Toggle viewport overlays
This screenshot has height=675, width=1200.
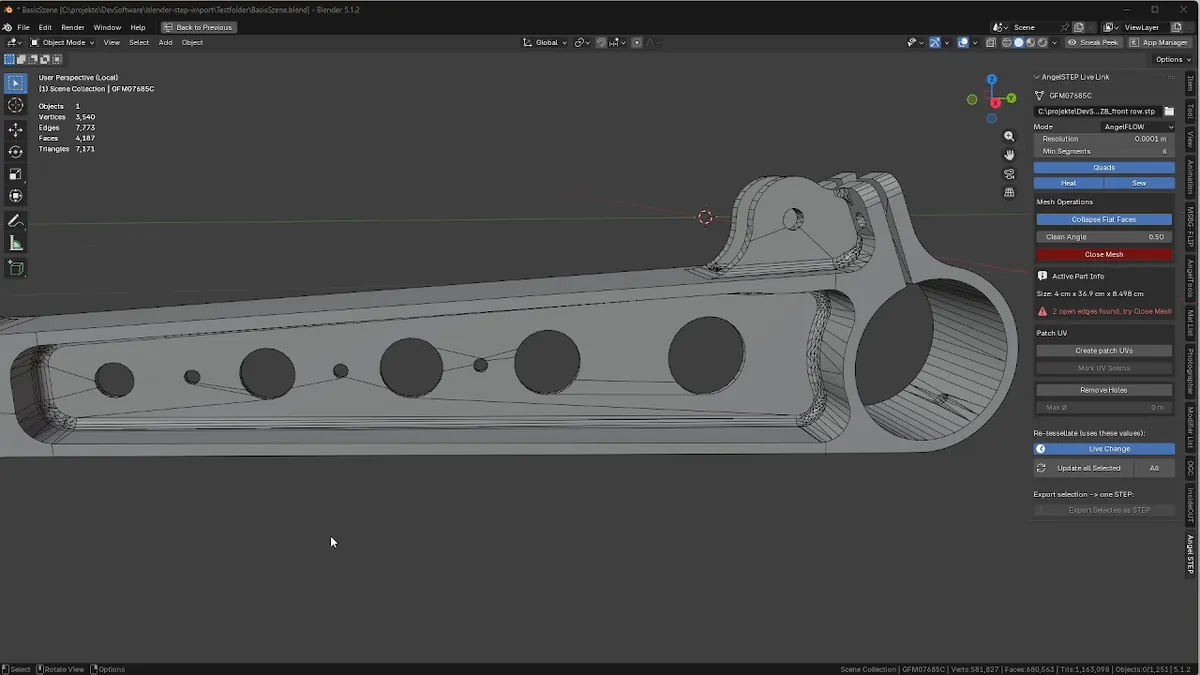click(x=962, y=43)
